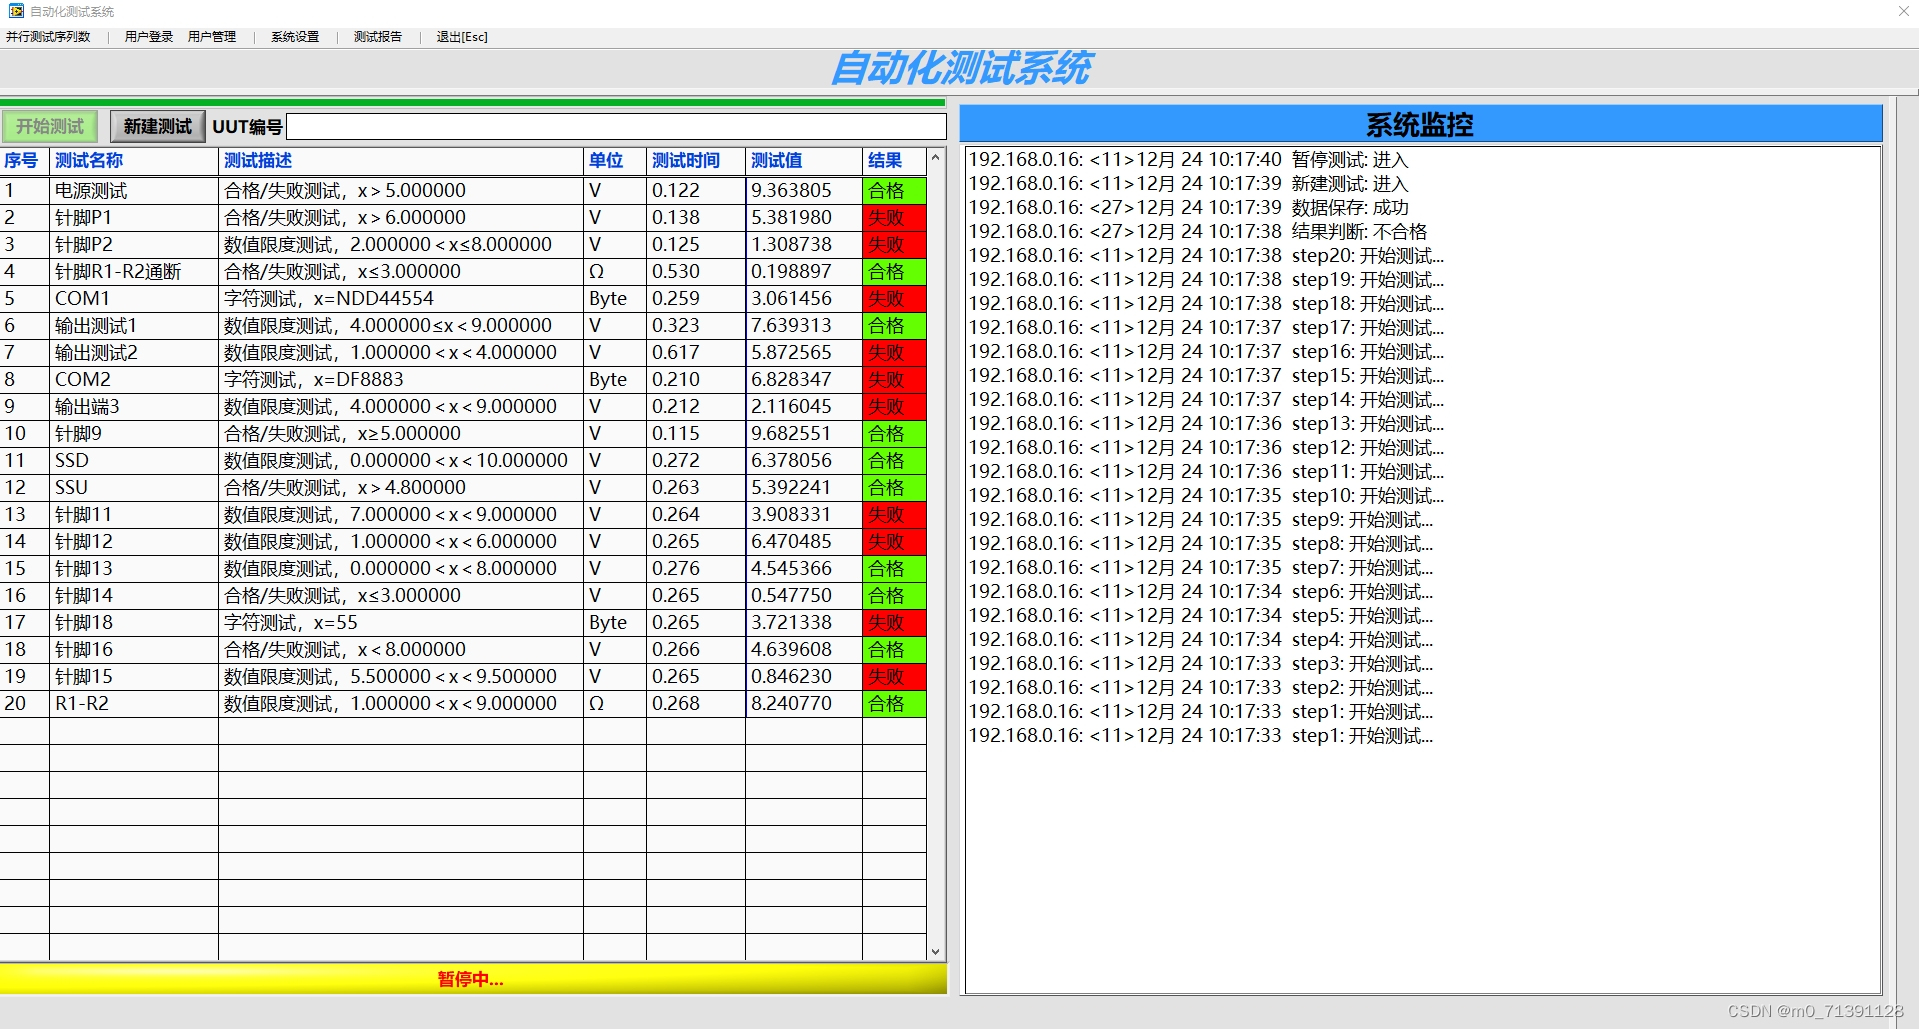Click the 测试名称 column header

[134, 161]
